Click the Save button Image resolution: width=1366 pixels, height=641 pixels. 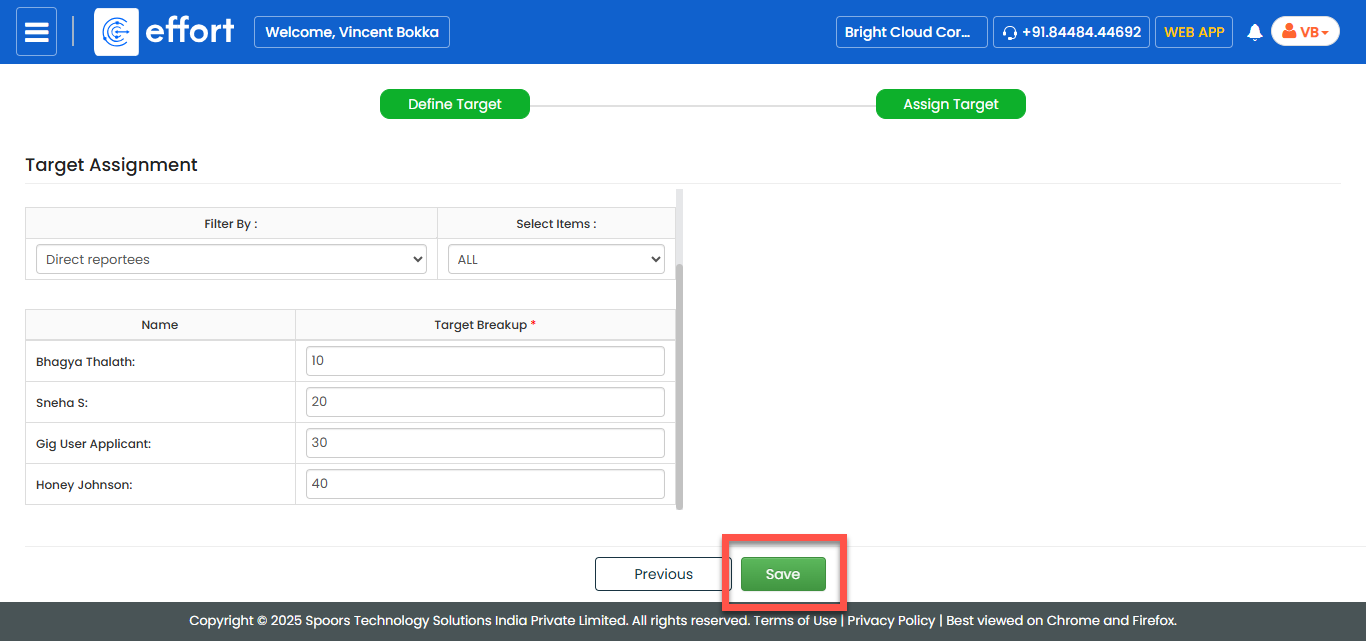tap(783, 574)
